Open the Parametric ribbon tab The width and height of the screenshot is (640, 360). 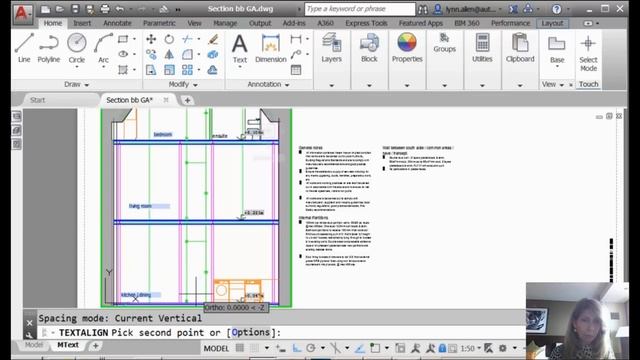coord(159,23)
